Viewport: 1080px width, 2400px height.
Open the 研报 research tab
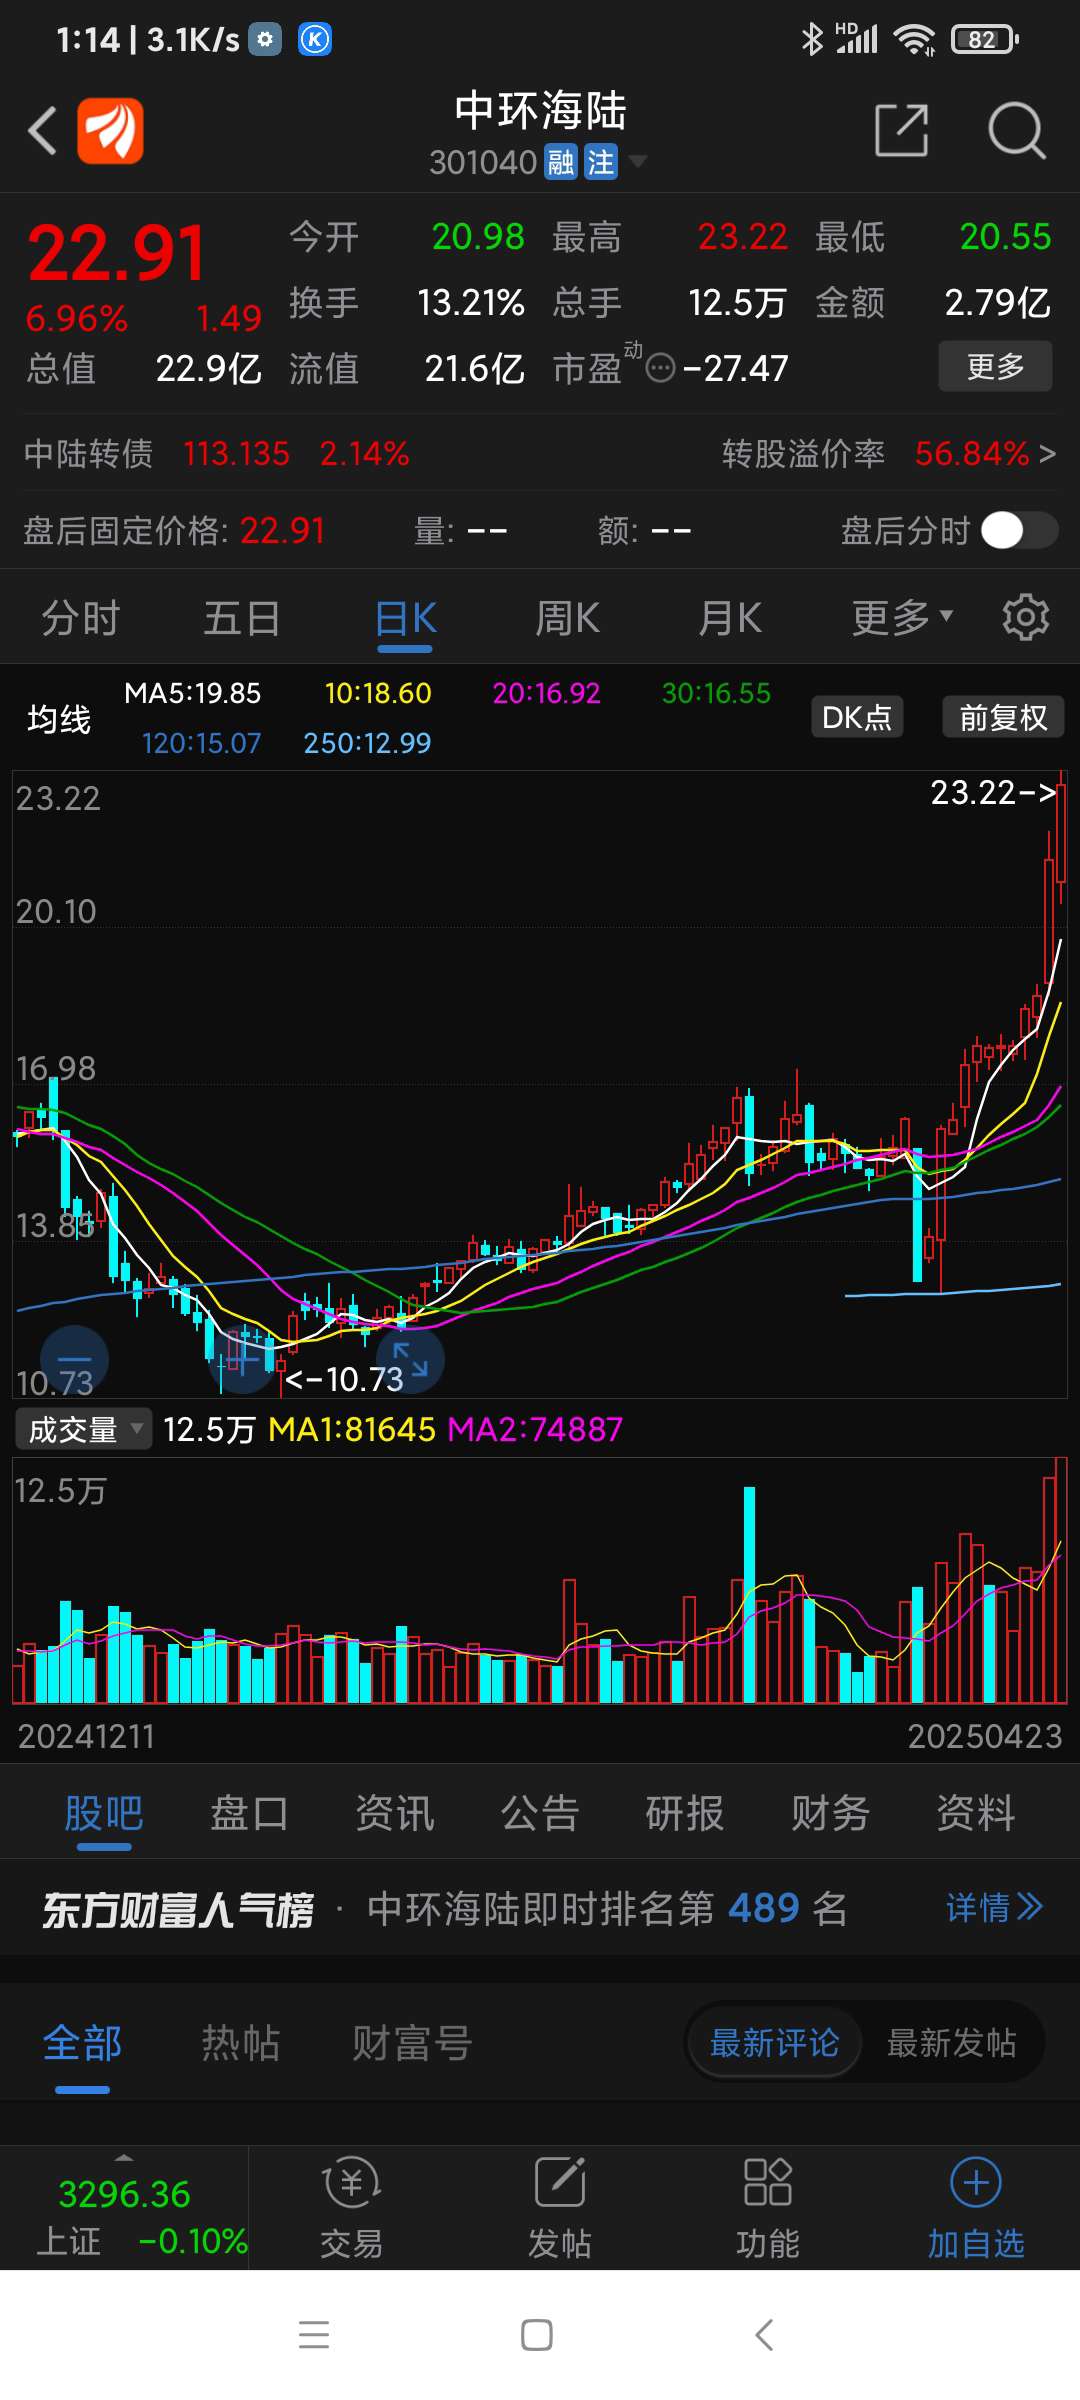pos(685,1813)
